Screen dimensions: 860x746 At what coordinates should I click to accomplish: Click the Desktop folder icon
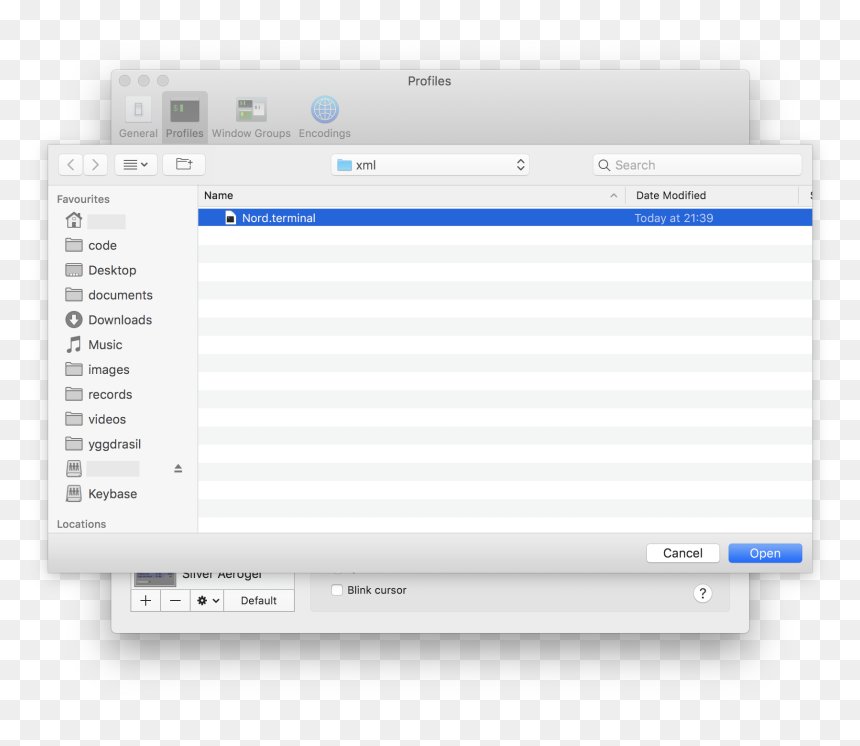click(x=74, y=270)
